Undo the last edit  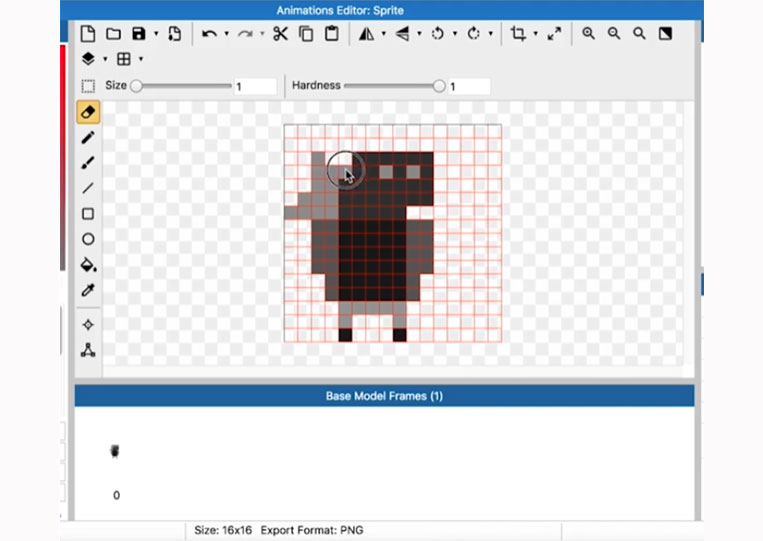(x=209, y=34)
